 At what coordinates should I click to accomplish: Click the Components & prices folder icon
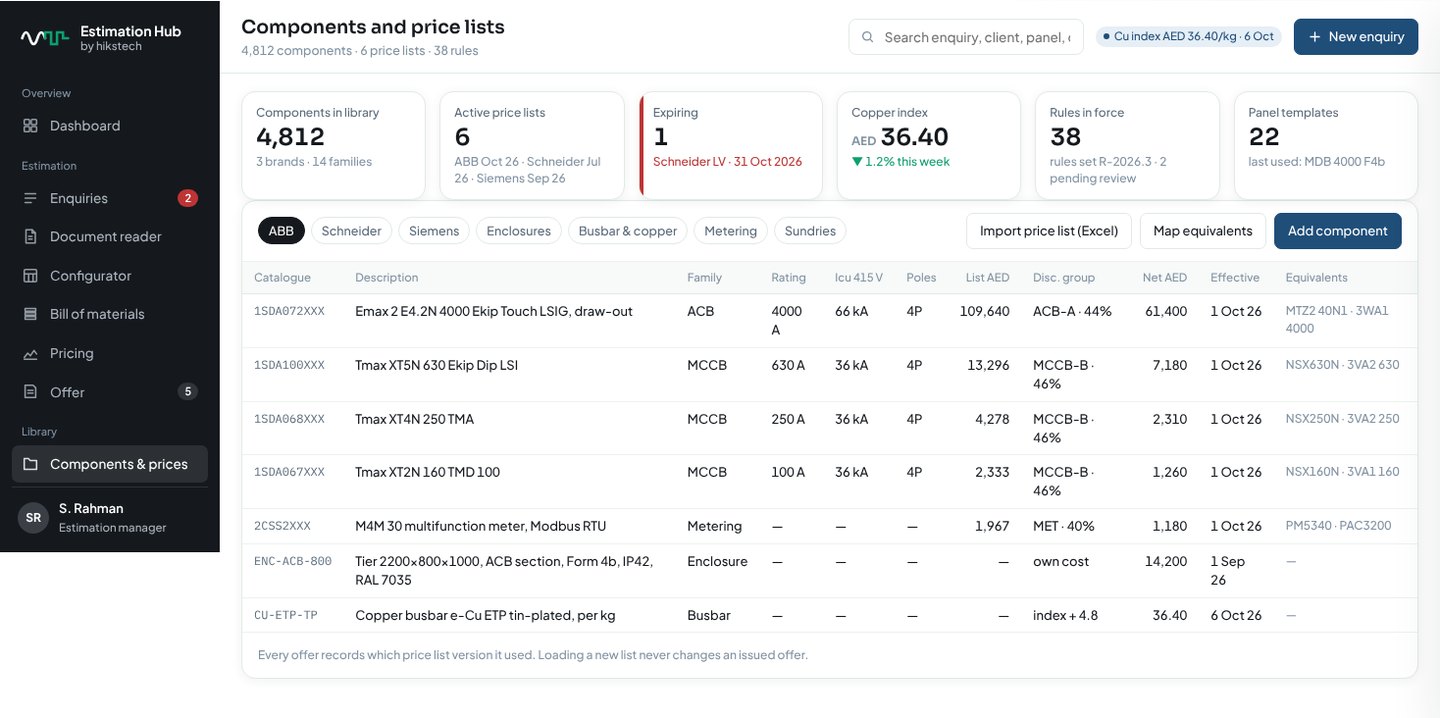(x=30, y=464)
